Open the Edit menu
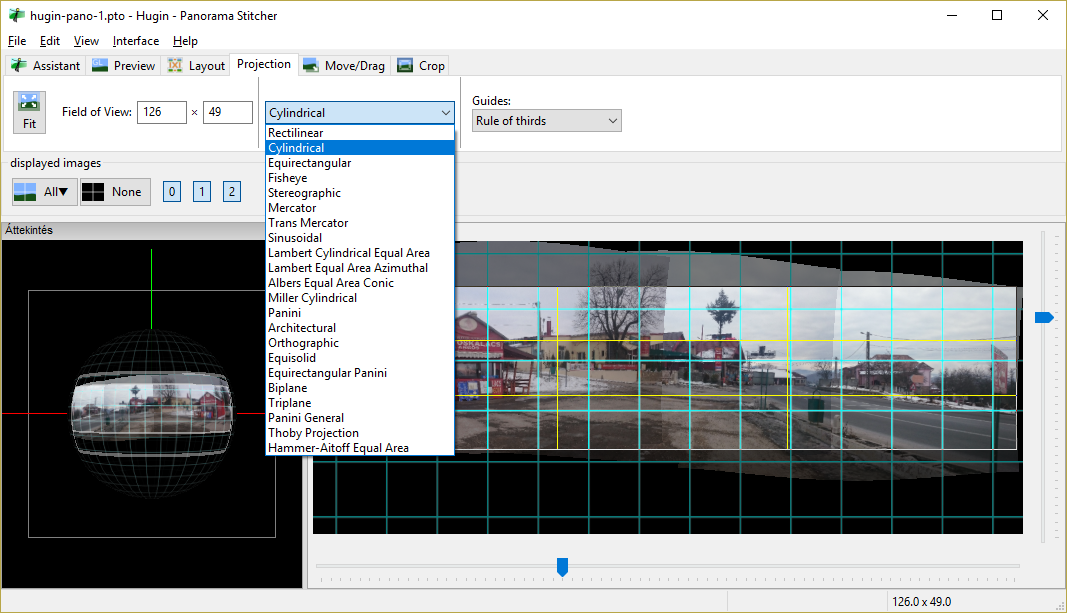The image size is (1067, 613). pos(50,41)
